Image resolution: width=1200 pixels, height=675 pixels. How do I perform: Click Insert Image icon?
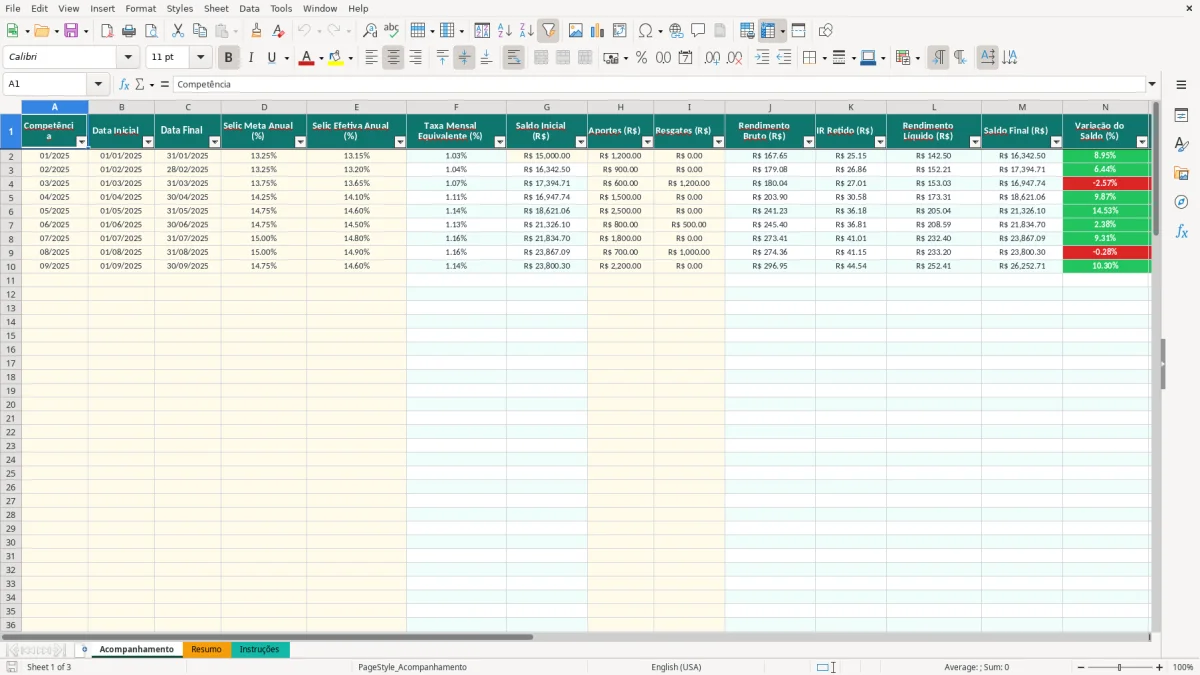[x=575, y=31]
